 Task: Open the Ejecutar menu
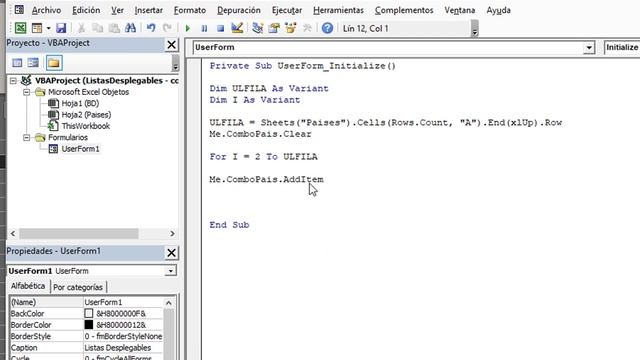287,10
